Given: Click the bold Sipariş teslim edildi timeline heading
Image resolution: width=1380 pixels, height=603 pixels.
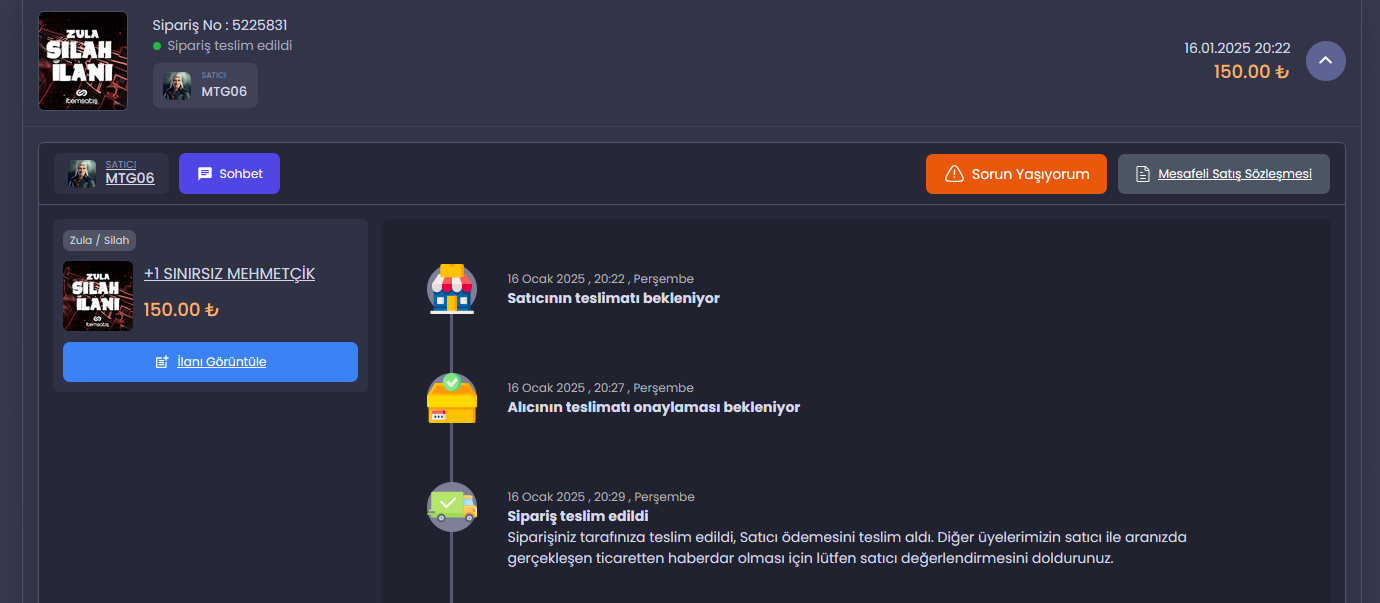Looking at the screenshot, I should [578, 516].
